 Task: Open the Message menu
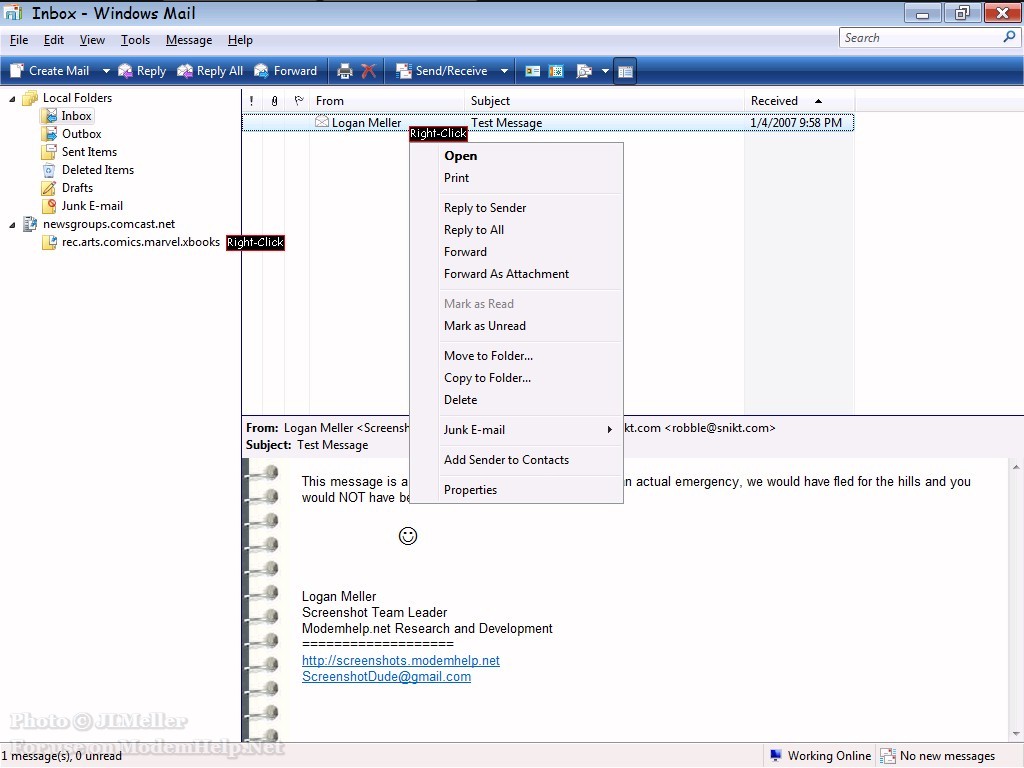(x=189, y=40)
